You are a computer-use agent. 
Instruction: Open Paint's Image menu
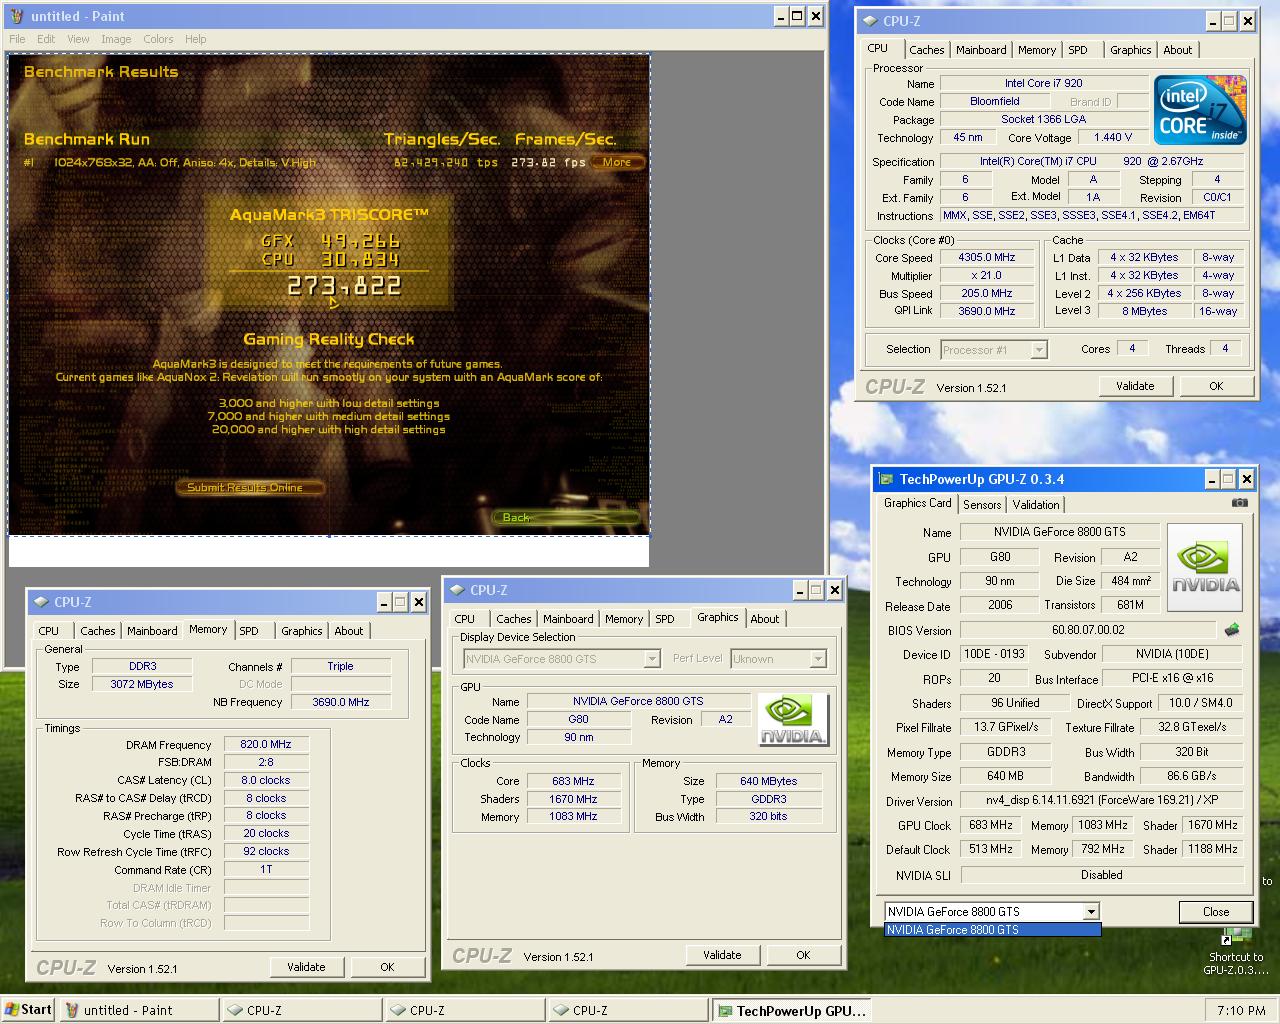pyautogui.click(x=116, y=39)
